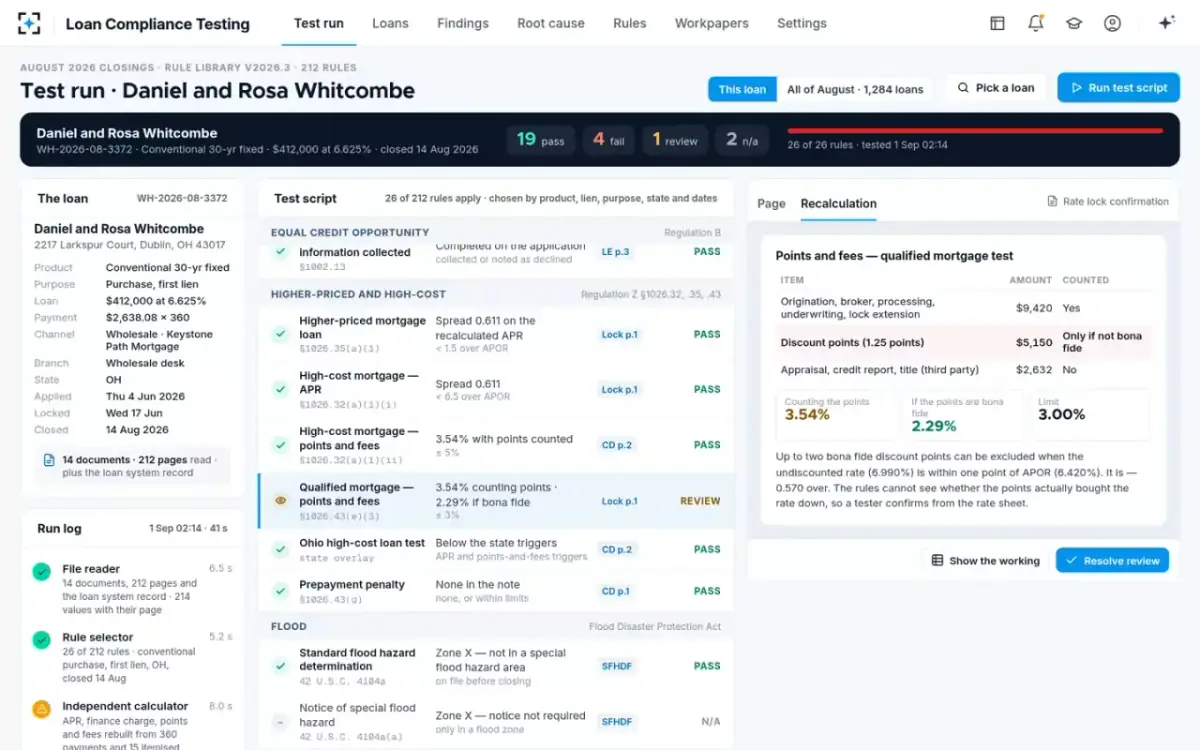Click loan number WH-2026-08-3372 in The loan panel
Screen dimensions: 1200x750
182,199
